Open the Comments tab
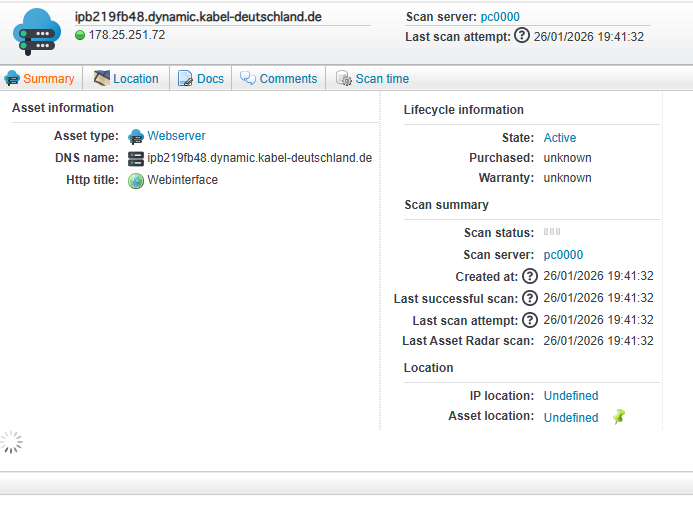693x523 pixels. pos(288,79)
